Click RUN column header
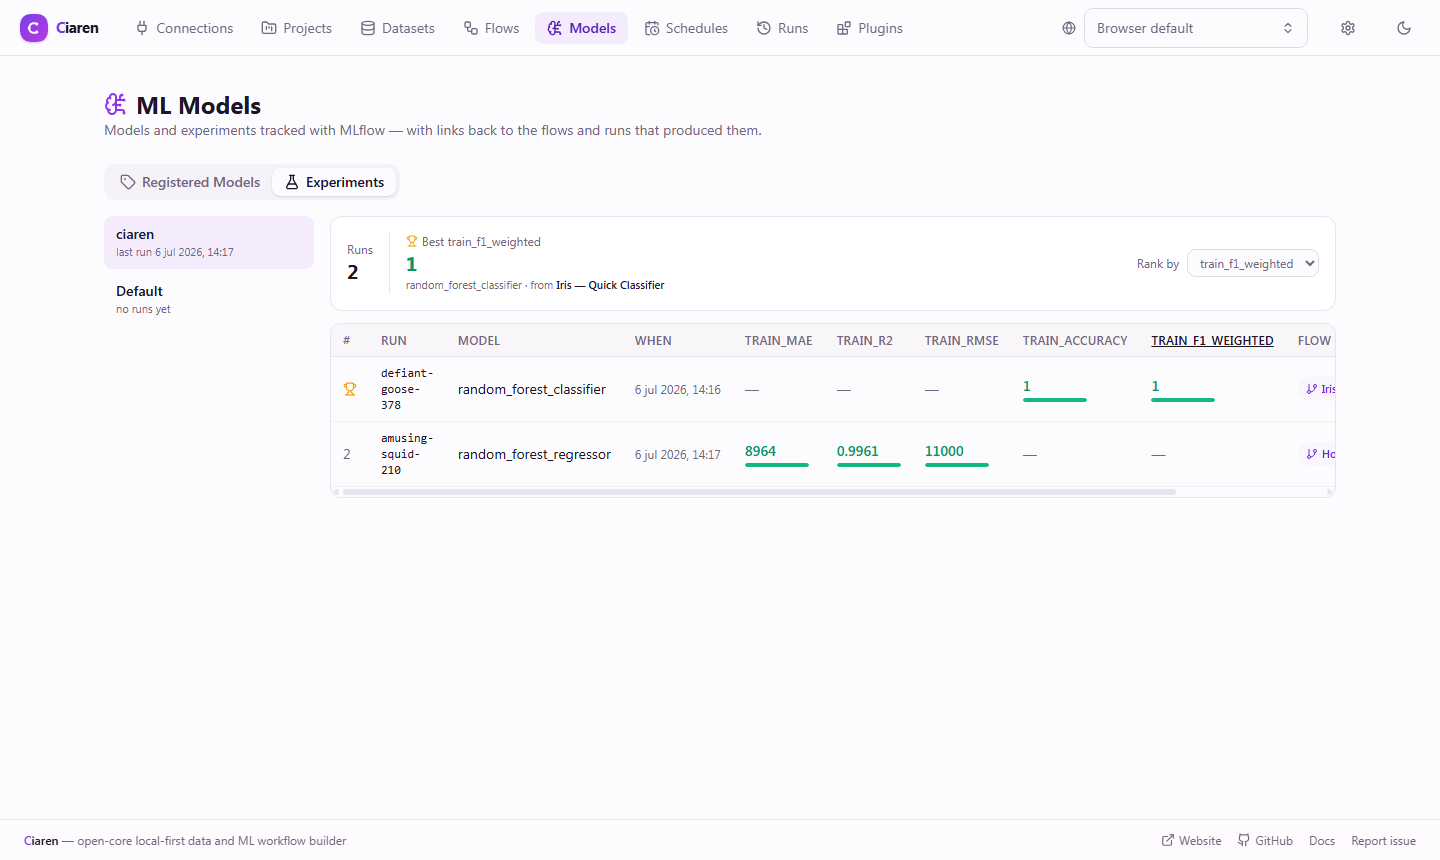The width and height of the screenshot is (1440, 860). pos(394,341)
